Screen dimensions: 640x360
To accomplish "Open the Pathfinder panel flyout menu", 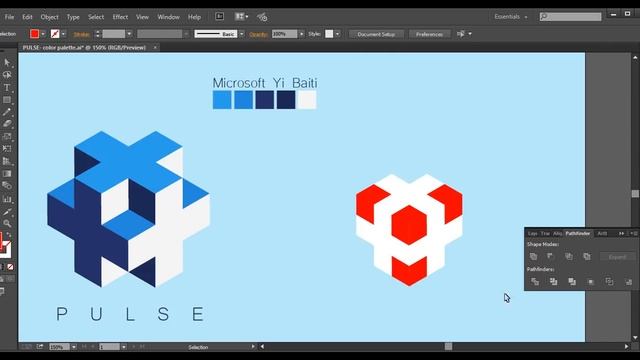I will [x=634, y=233].
